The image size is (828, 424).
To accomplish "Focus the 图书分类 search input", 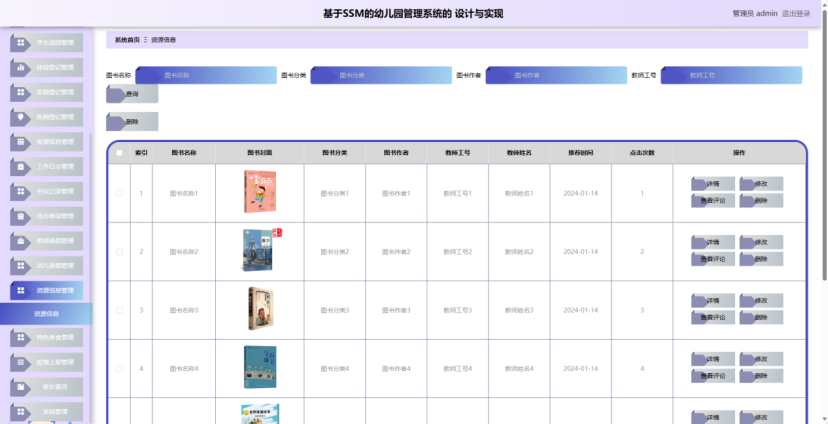I will click(381, 76).
